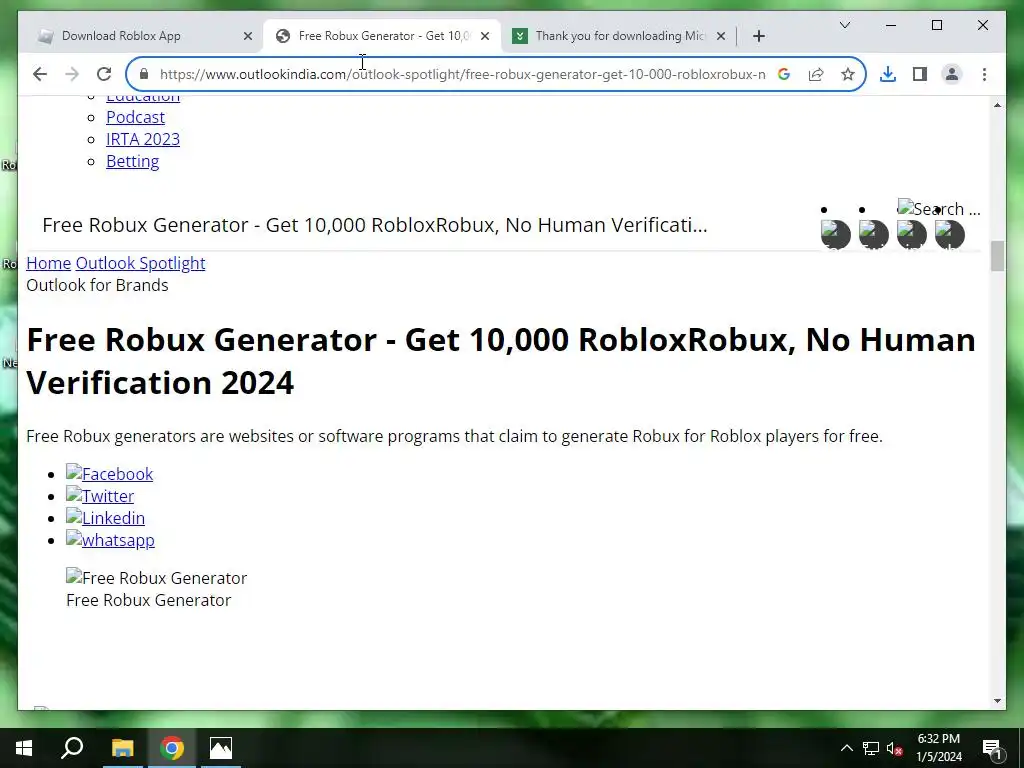1024x768 pixels.
Task: Open the Chrome three-dot menu
Action: click(984, 74)
